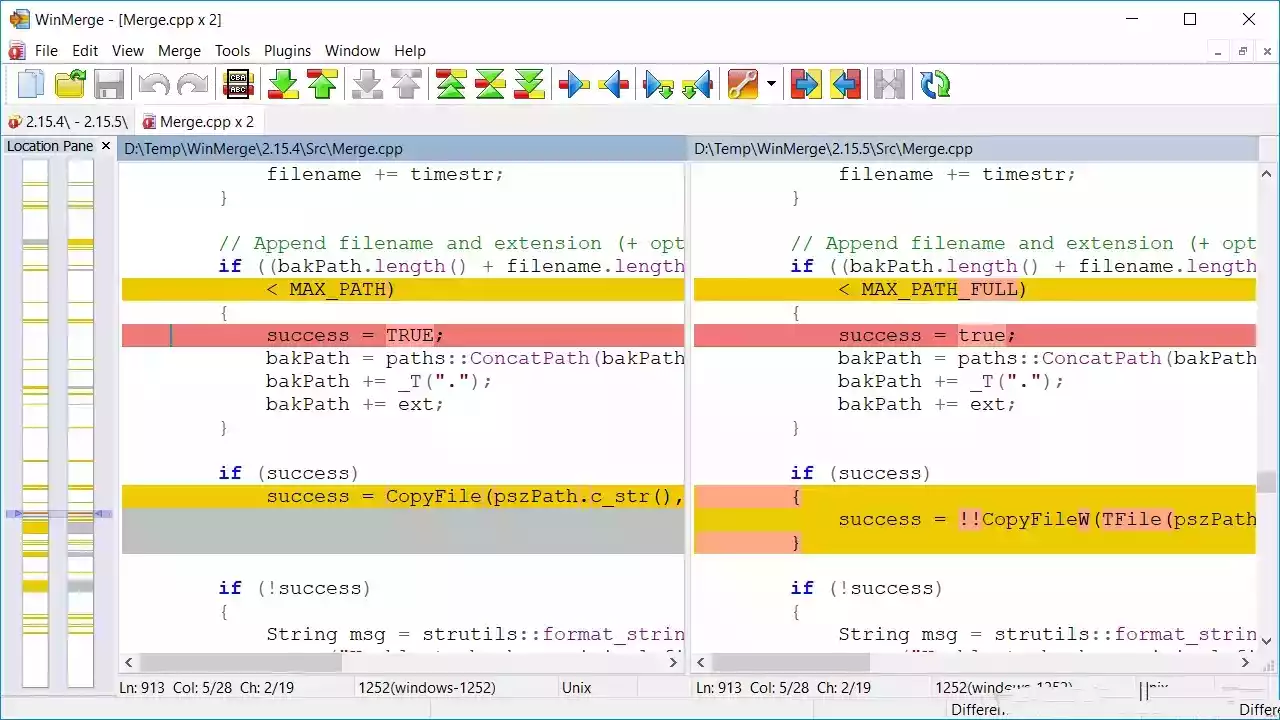This screenshot has height=720, width=1280.
Task: Open the Plugins menu
Action: tap(288, 50)
